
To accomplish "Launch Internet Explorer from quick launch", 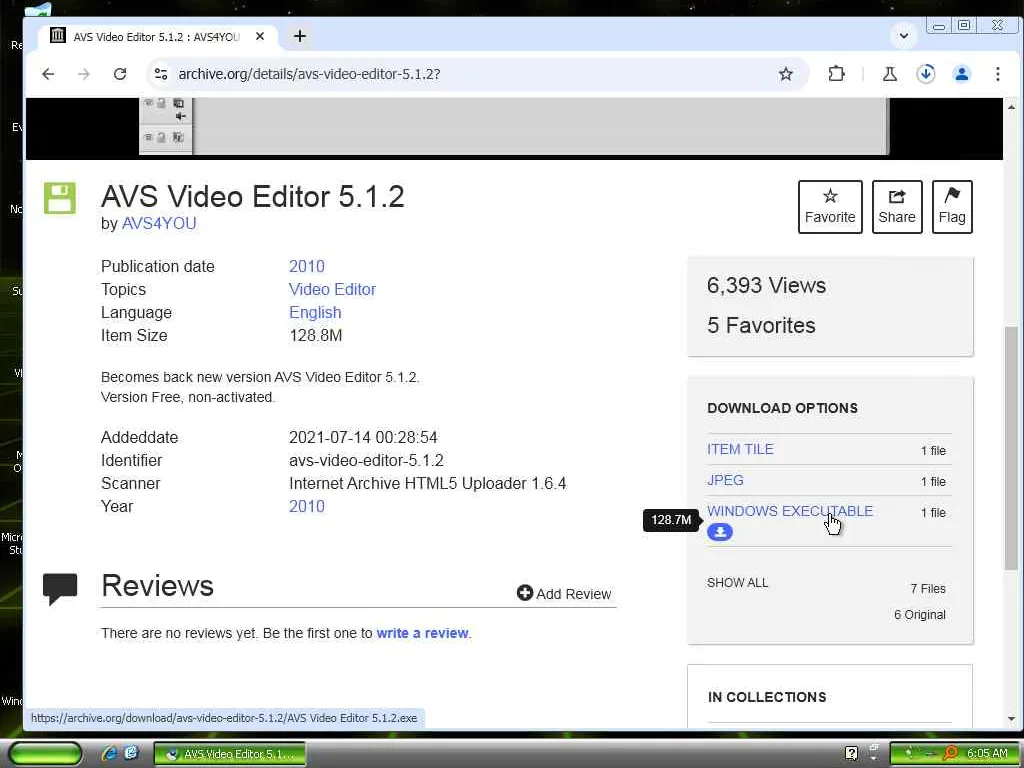I will (x=109, y=754).
